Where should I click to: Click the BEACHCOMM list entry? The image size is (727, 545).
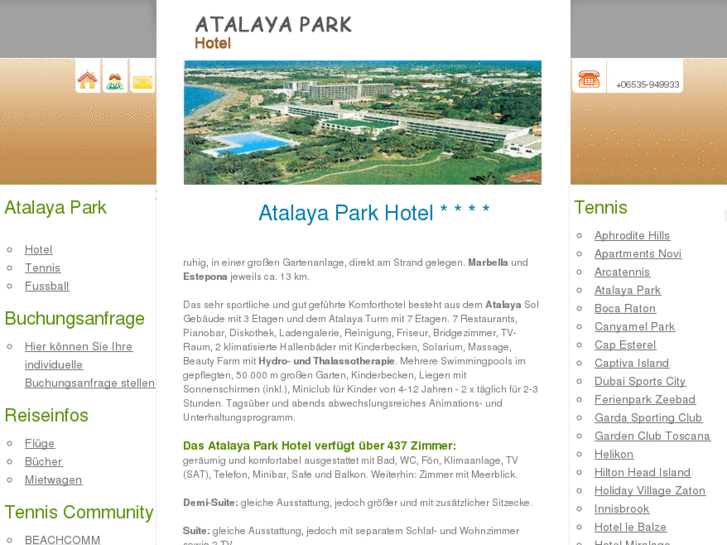(x=63, y=540)
